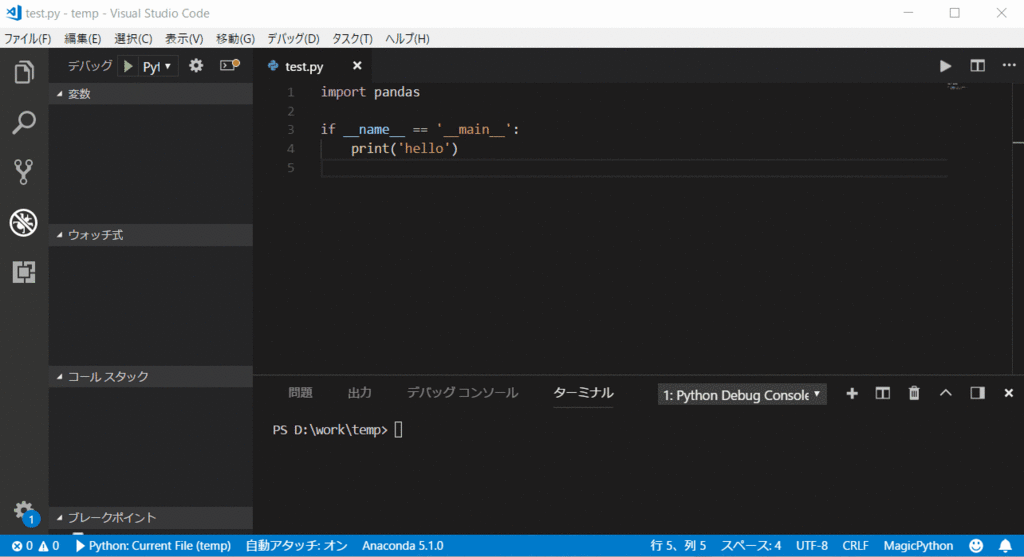The height and width of the screenshot is (557, 1024).
Task: Close the test.py editor tab
Action: point(357,66)
